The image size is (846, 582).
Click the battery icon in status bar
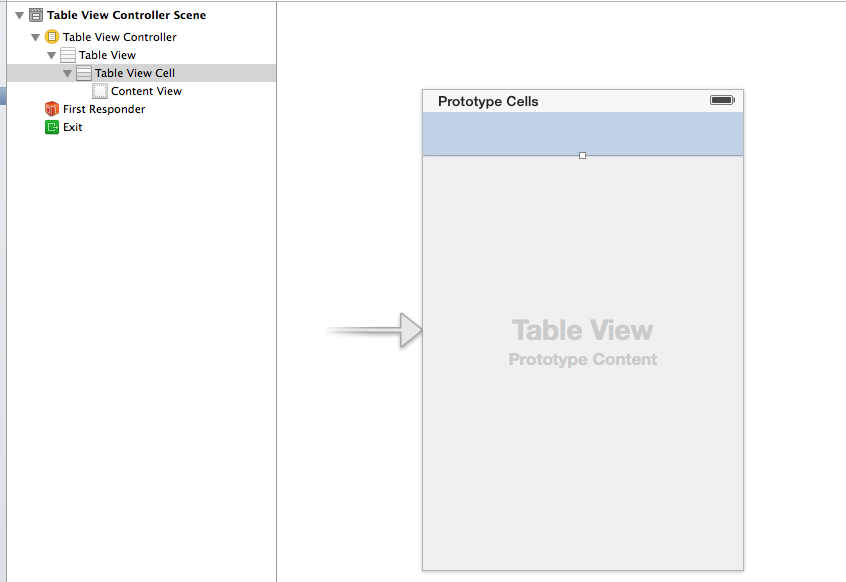[x=722, y=101]
